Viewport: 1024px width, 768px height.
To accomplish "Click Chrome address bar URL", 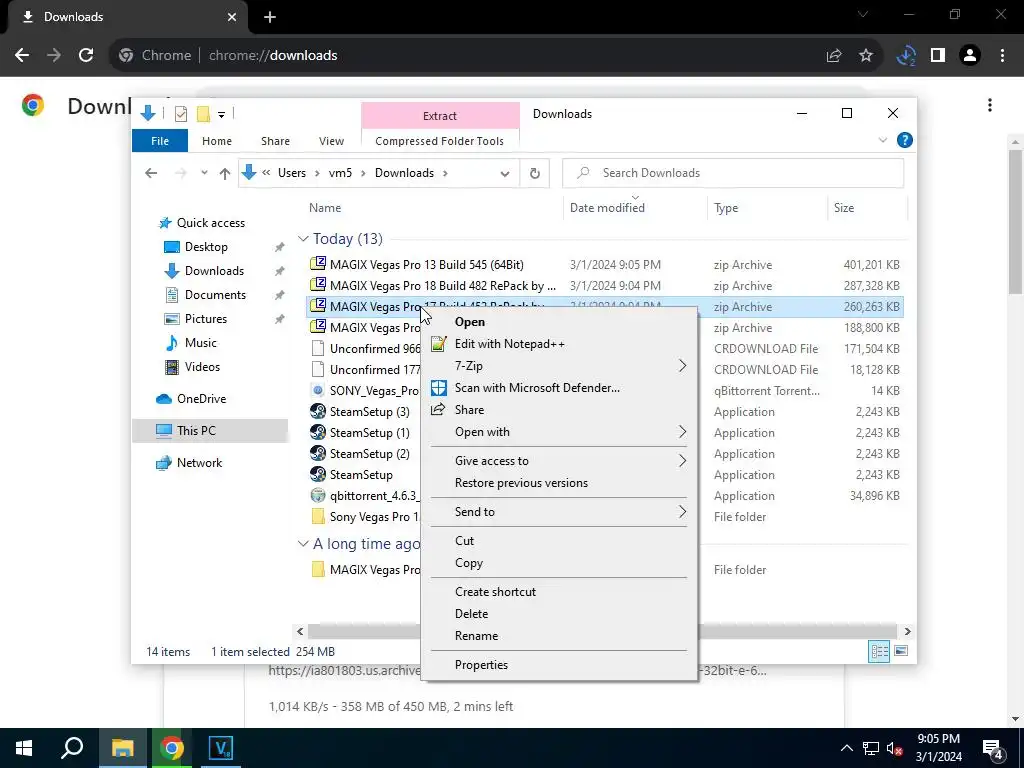I will tap(273, 56).
